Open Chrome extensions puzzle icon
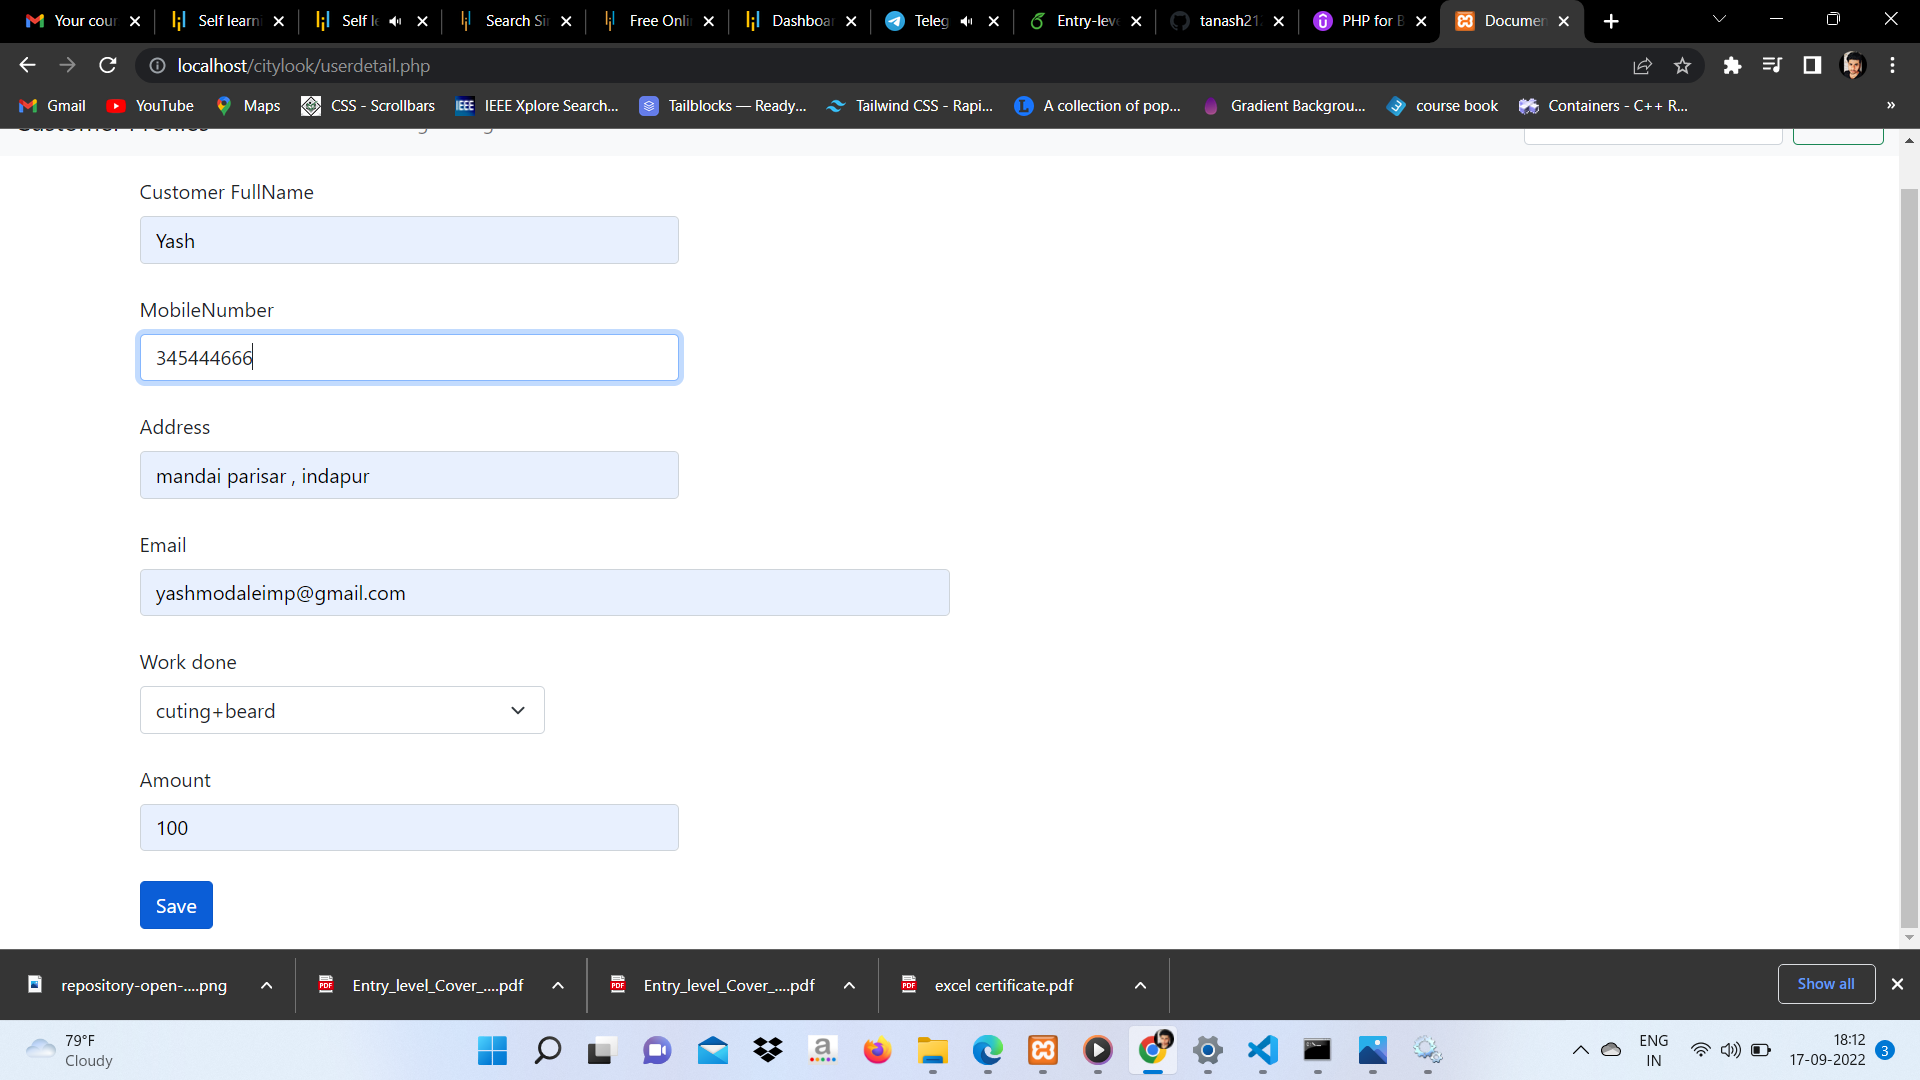Viewport: 1920px width, 1080px height. coord(1732,65)
